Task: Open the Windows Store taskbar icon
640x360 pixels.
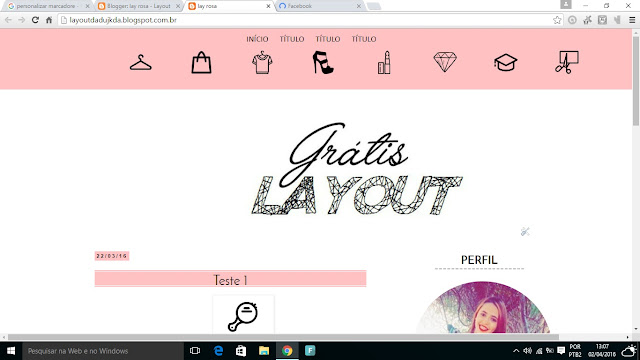Action: click(241, 351)
